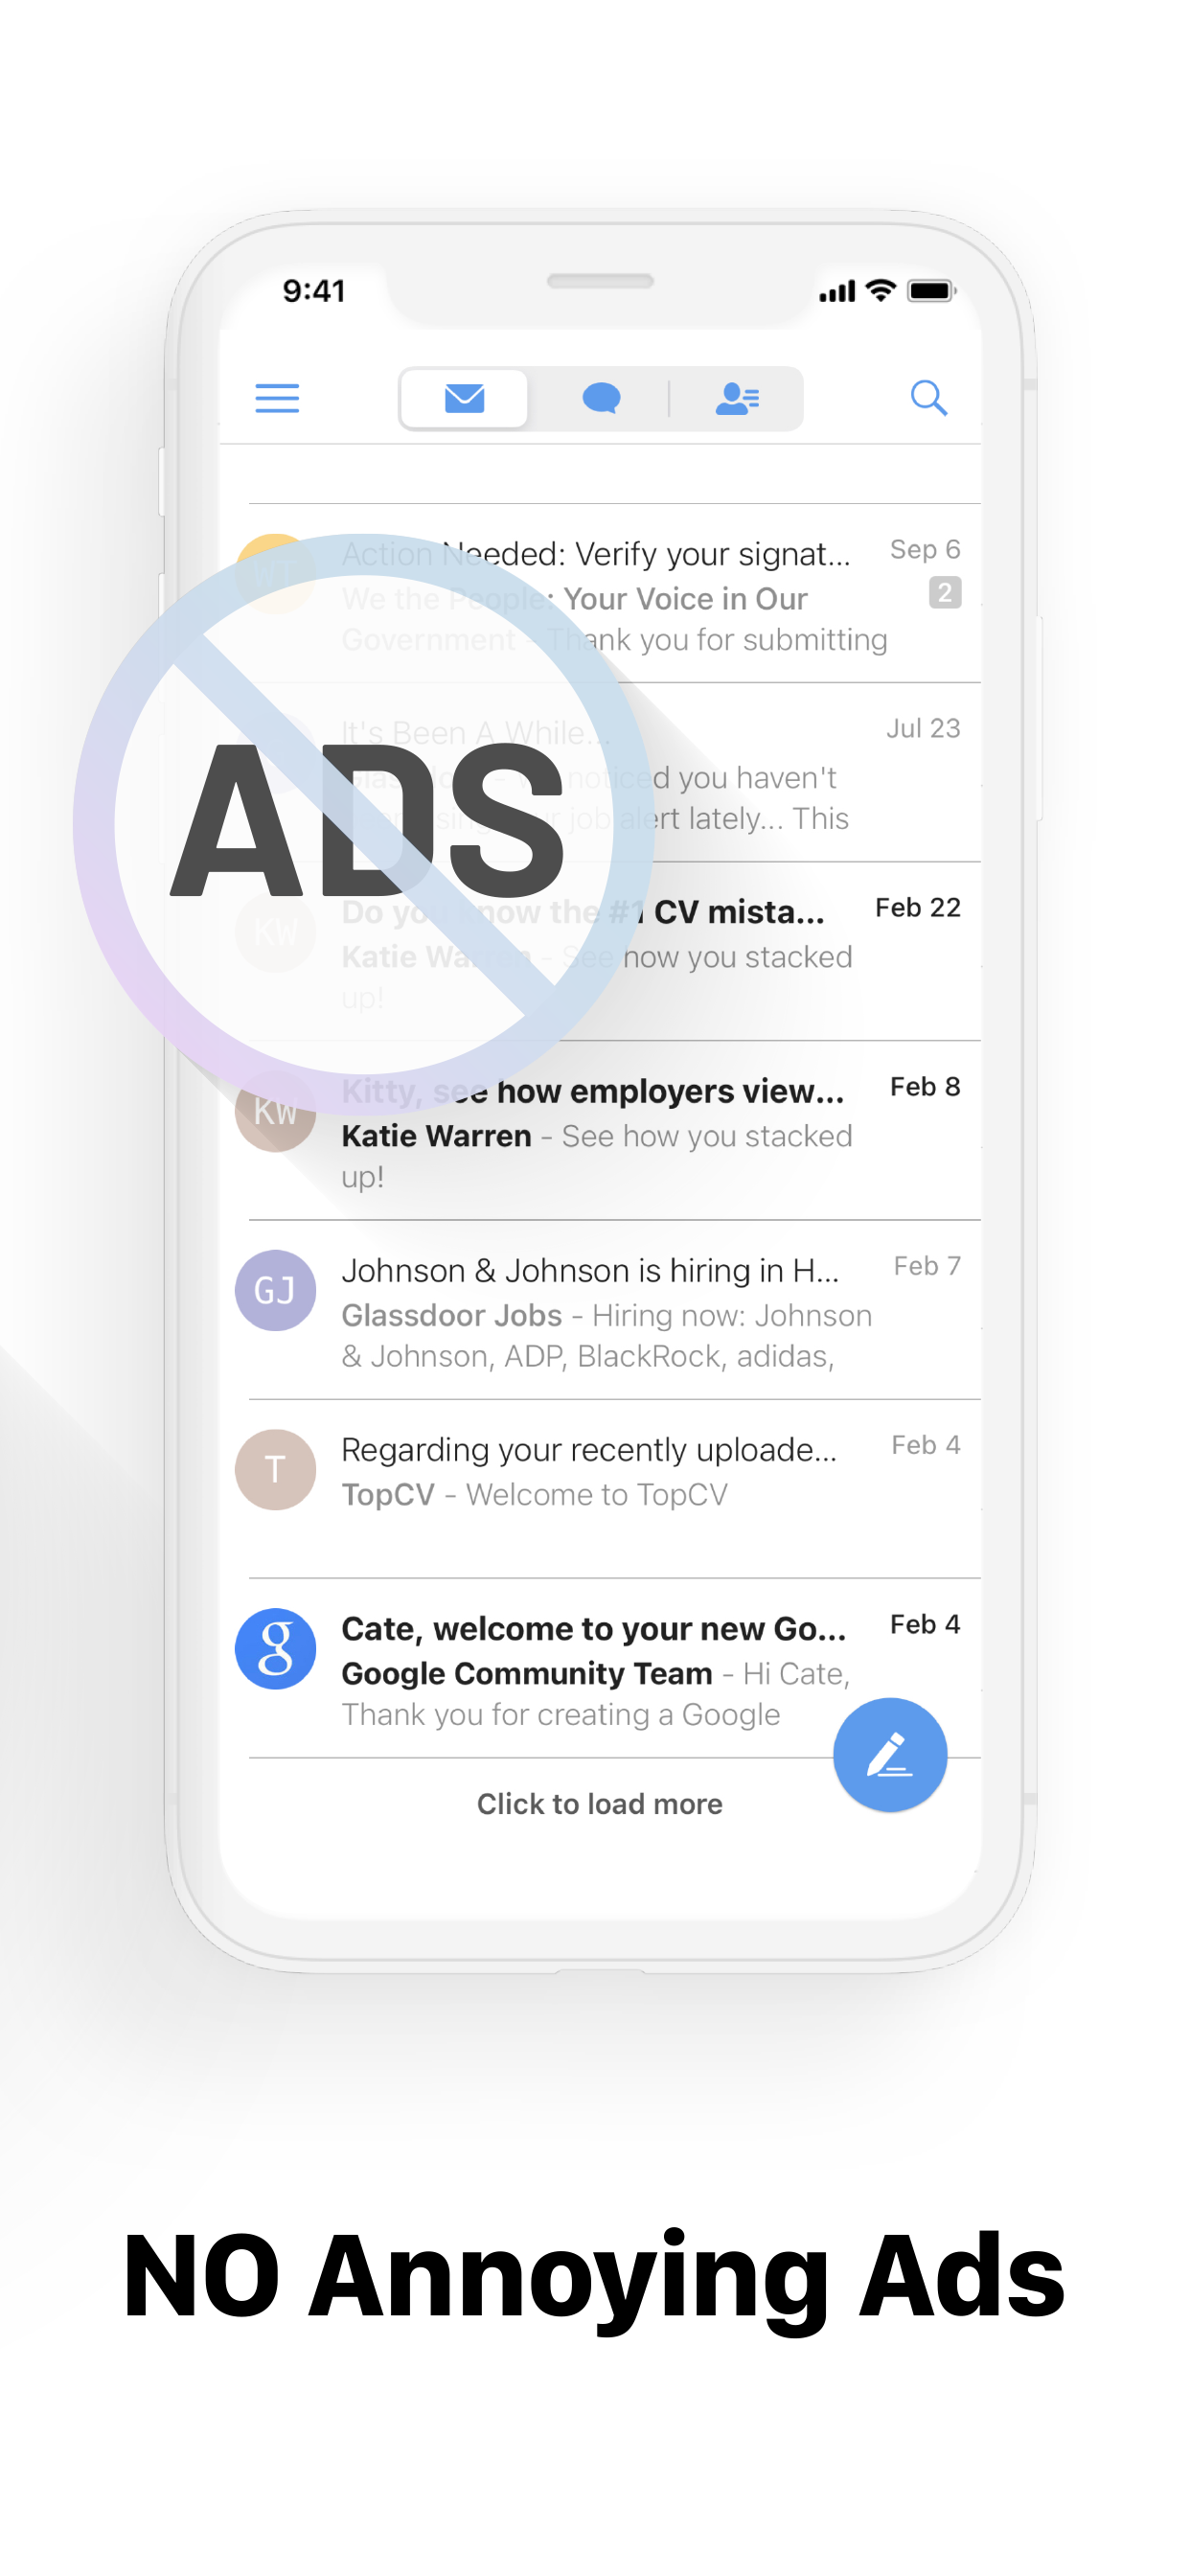The width and height of the screenshot is (1190, 2576).
Task: Open the search magnifier
Action: pos(928,398)
